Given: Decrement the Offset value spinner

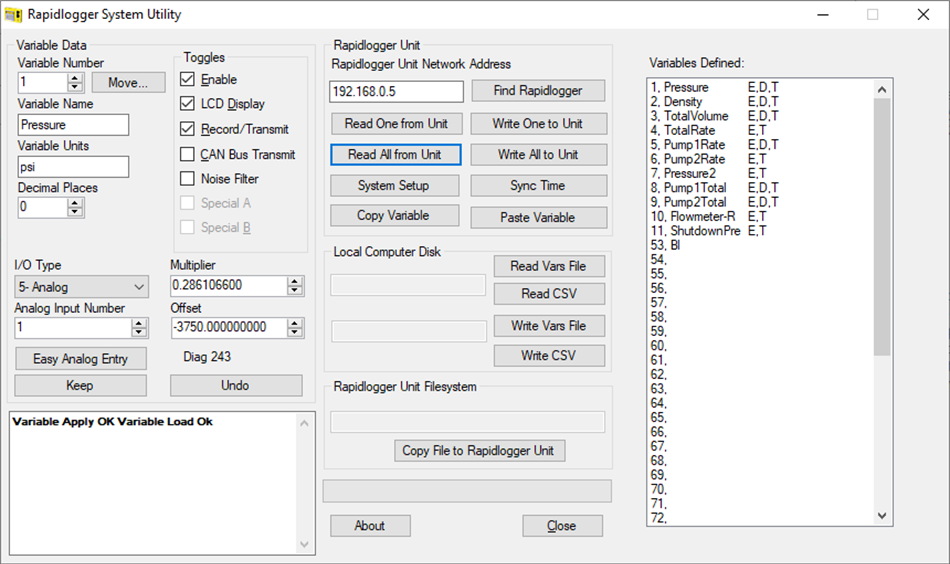Looking at the screenshot, I should 294,332.
